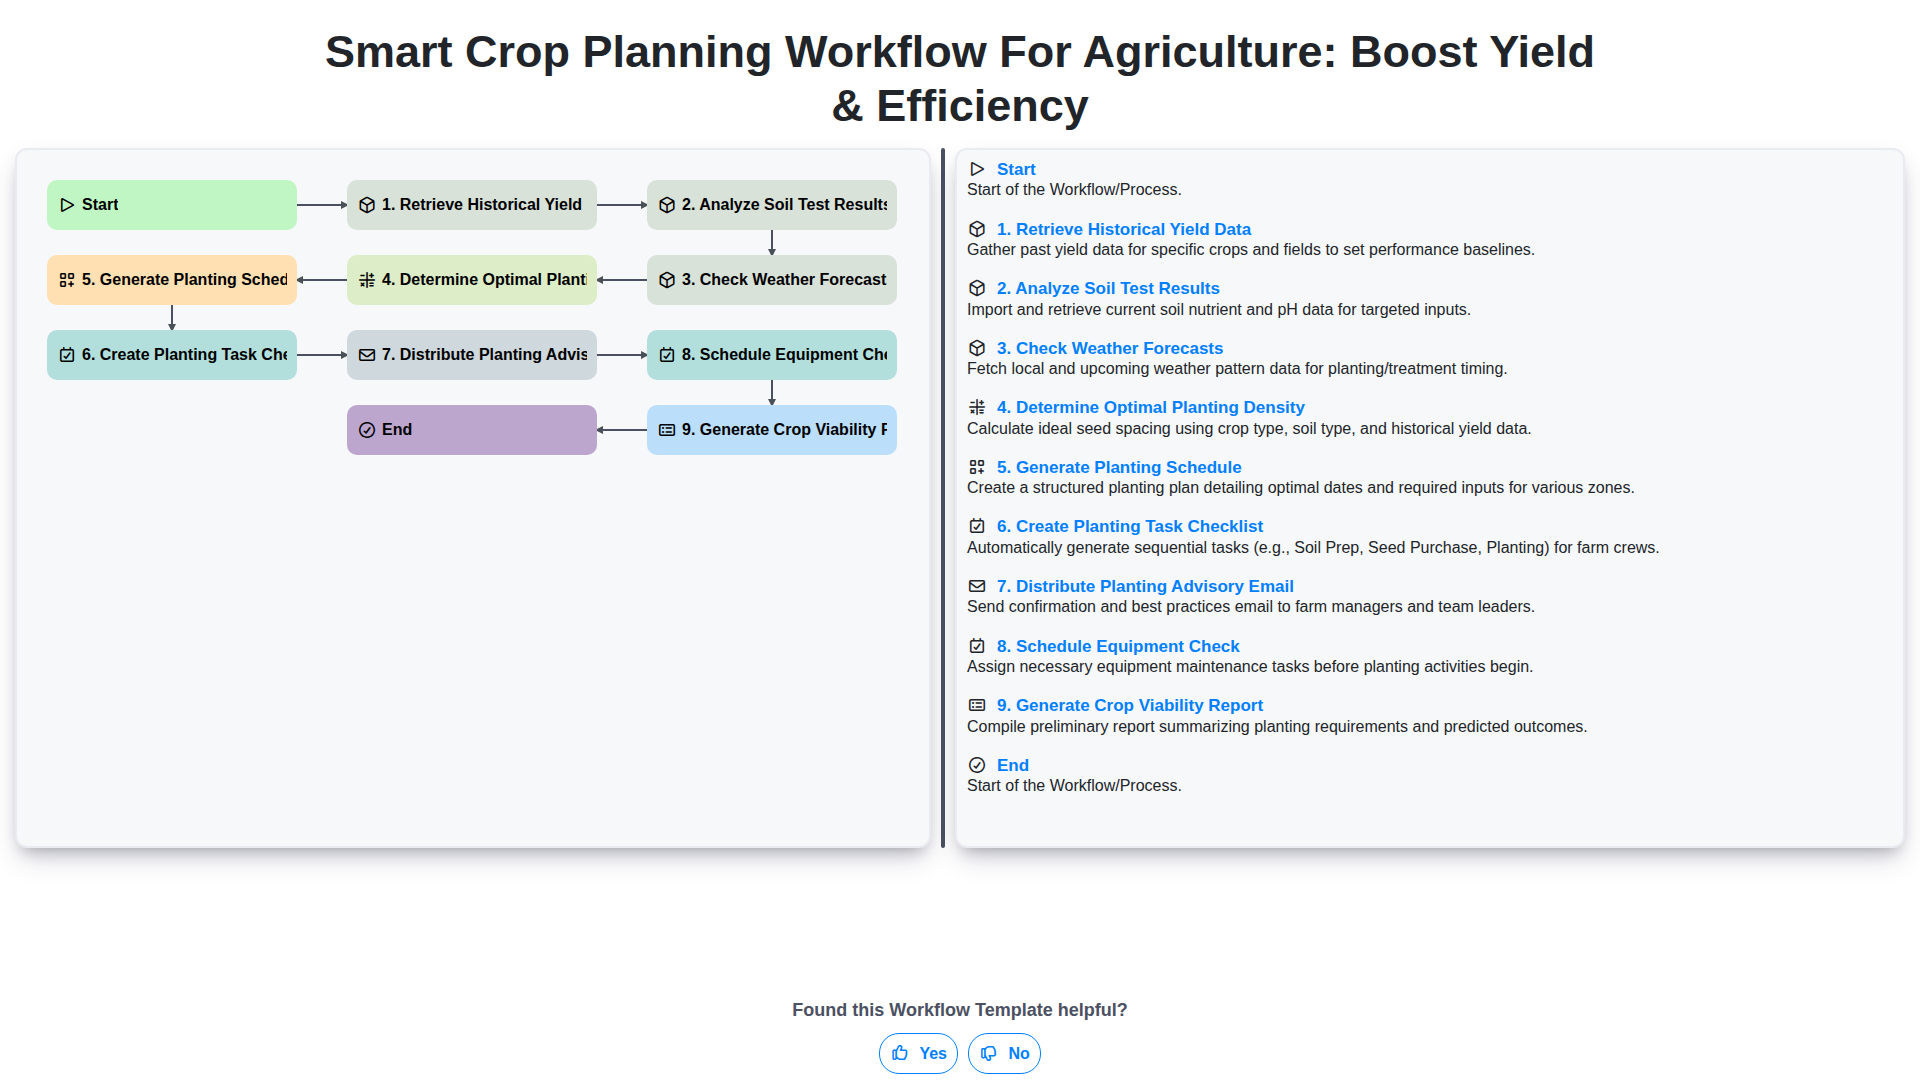
Task: Click the No feedback button
Action: click(x=1004, y=1053)
